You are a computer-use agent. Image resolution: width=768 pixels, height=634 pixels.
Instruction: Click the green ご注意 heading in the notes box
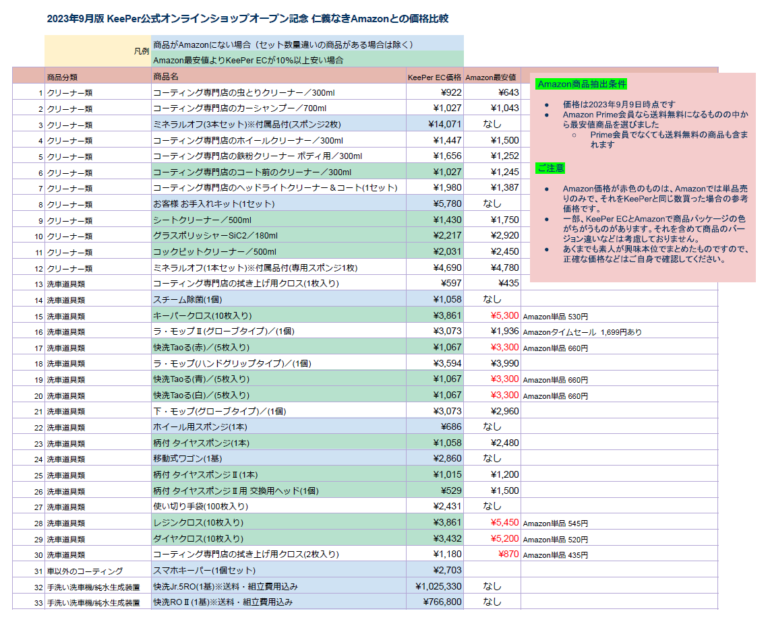tap(550, 167)
